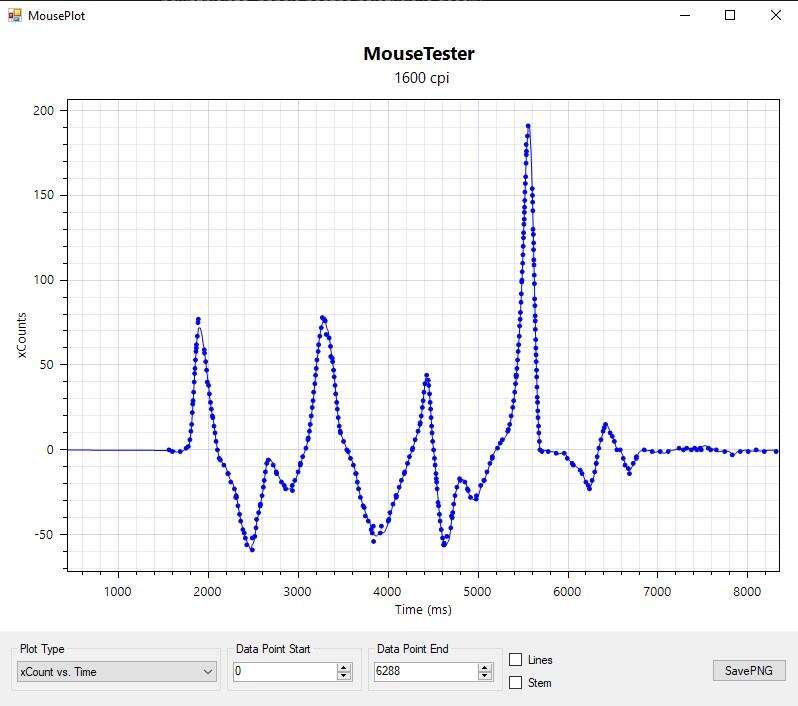Enable the Lines checkbox

point(516,660)
